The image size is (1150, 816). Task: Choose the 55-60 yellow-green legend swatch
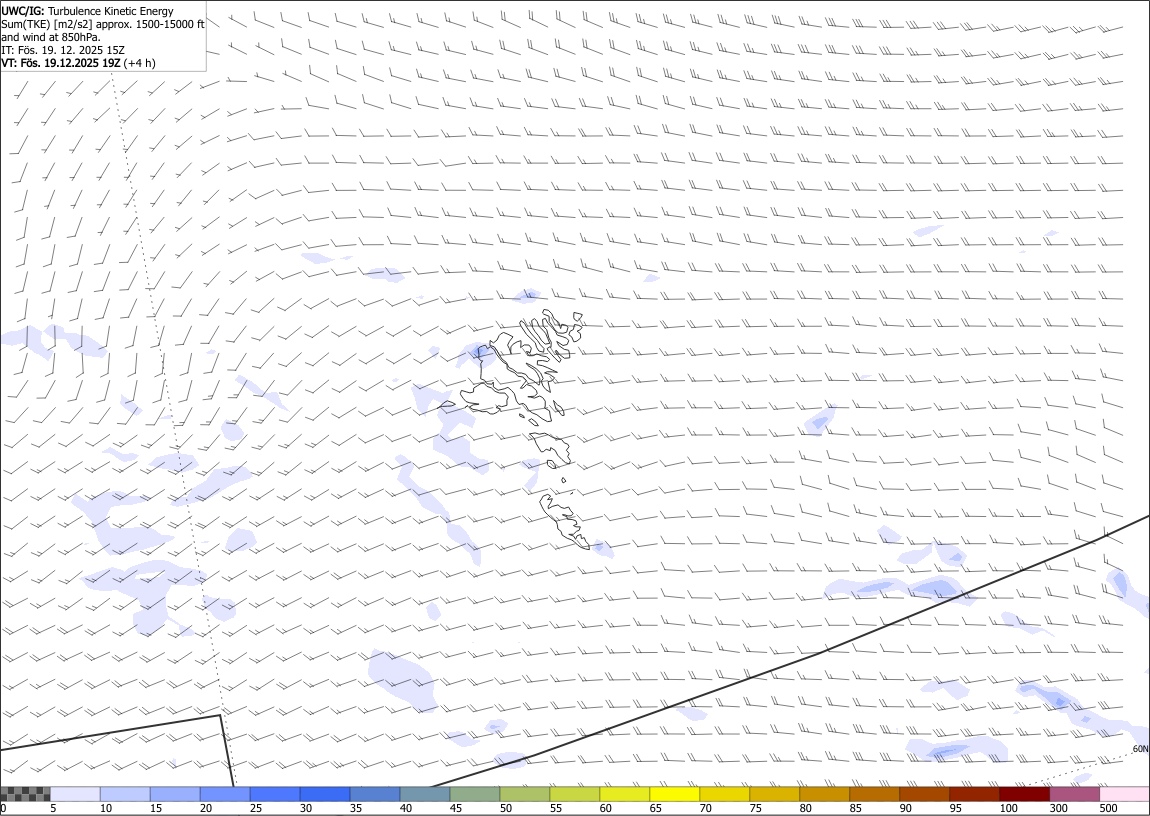click(x=575, y=794)
